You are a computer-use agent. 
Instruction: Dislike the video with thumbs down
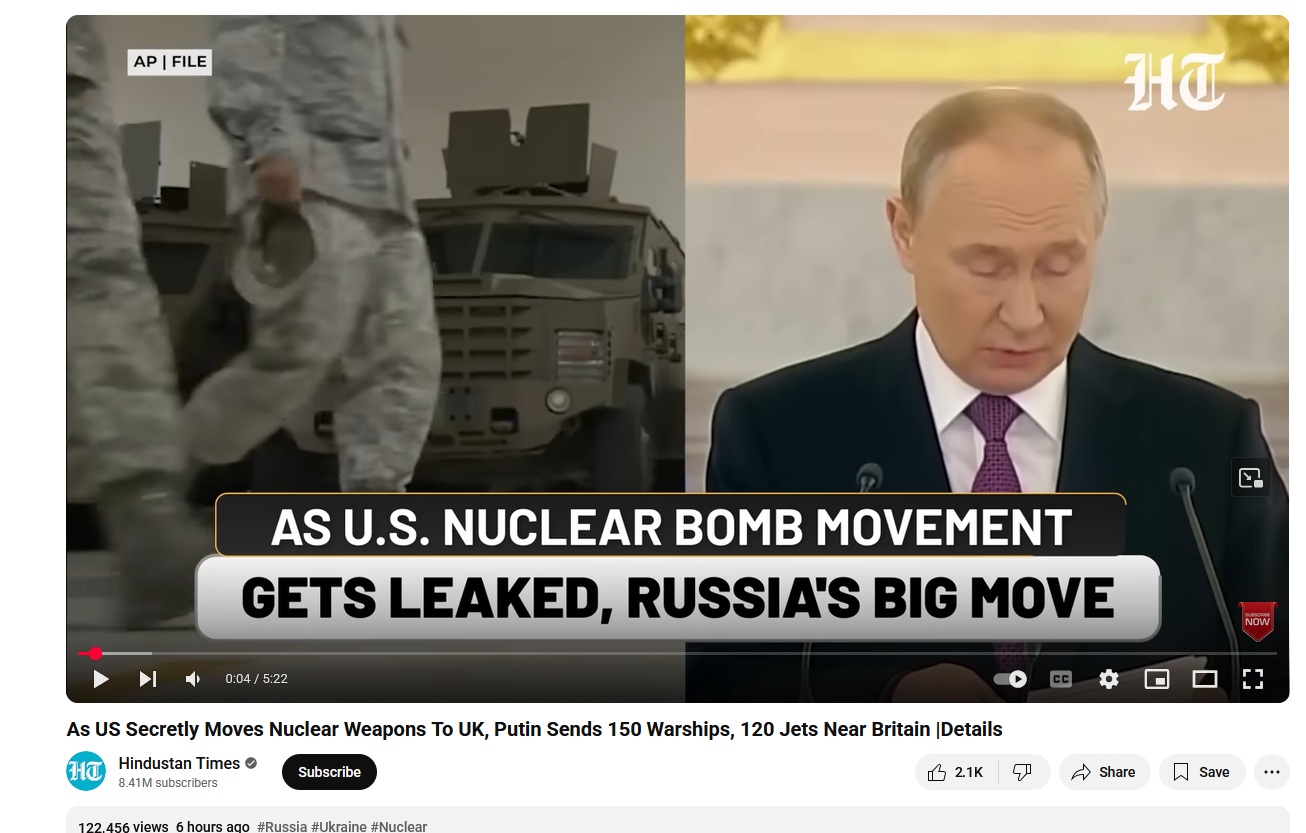pyautogui.click(x=1022, y=772)
